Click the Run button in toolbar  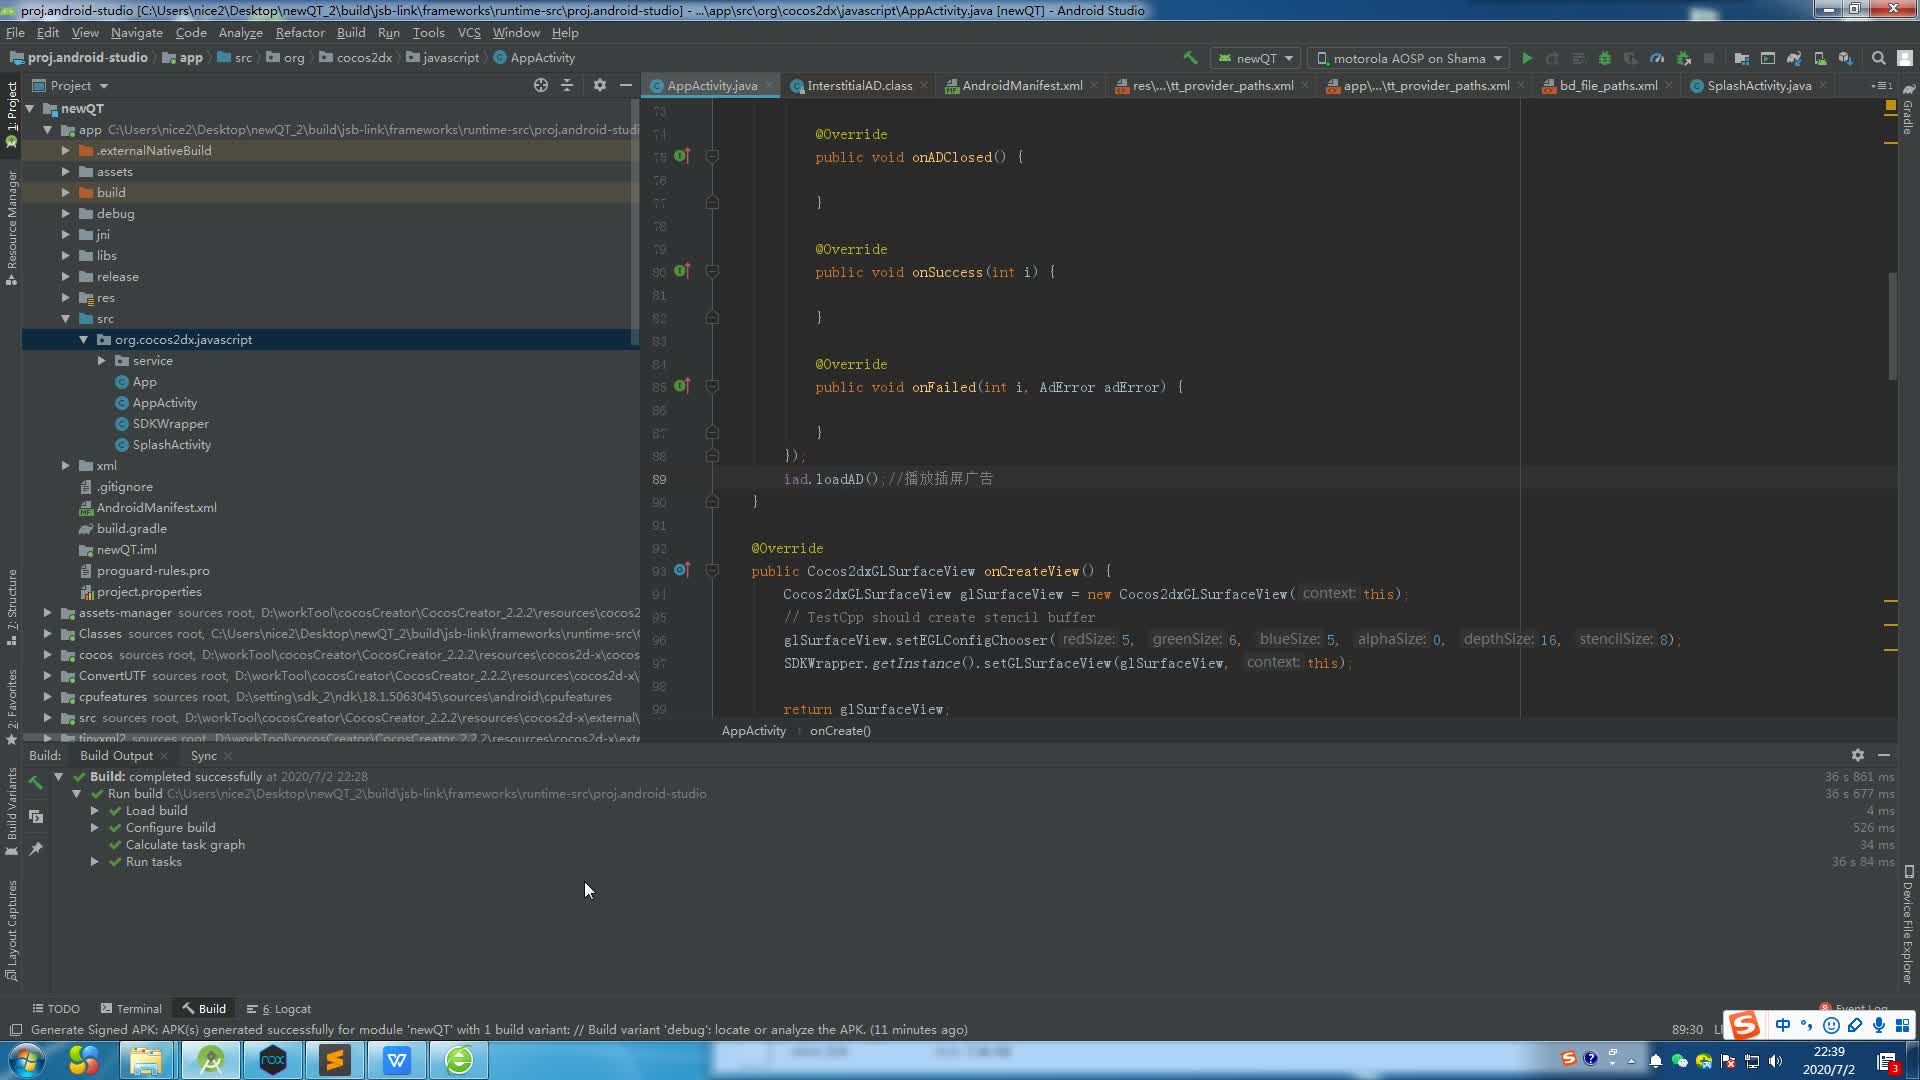1526,58
